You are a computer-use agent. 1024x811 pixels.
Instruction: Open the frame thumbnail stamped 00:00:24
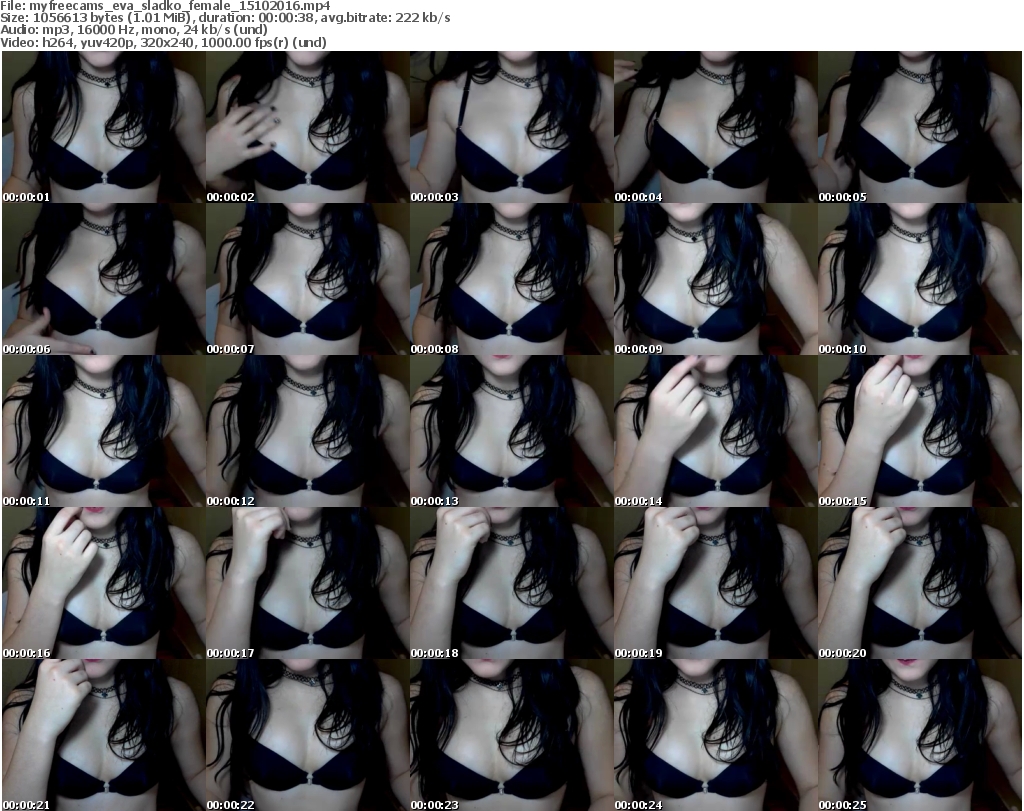pos(716,735)
